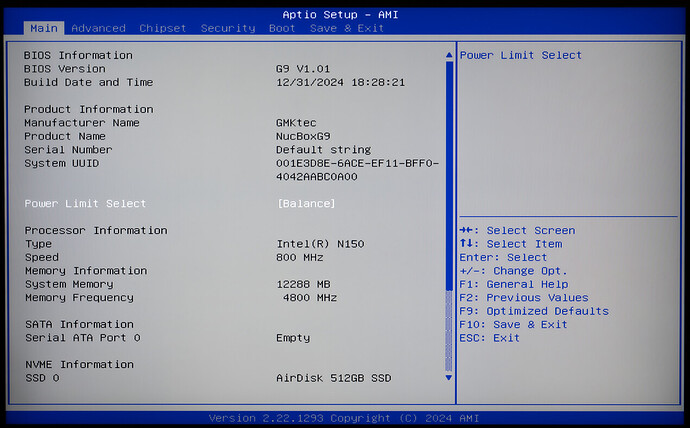The height and width of the screenshot is (428, 690).
Task: Click the Build Date and Time label
Action: coord(88,82)
